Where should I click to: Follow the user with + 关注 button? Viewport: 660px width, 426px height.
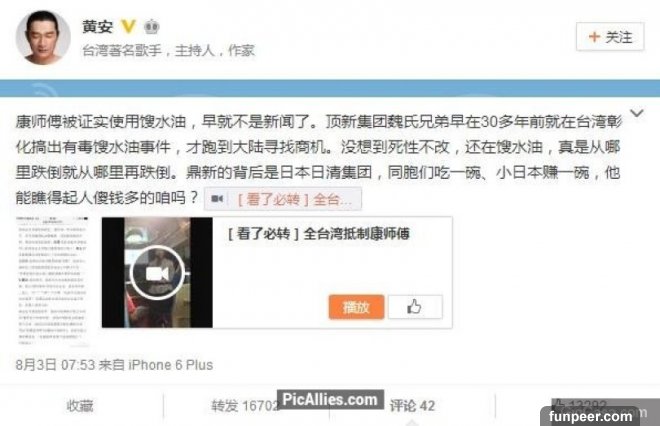click(610, 37)
